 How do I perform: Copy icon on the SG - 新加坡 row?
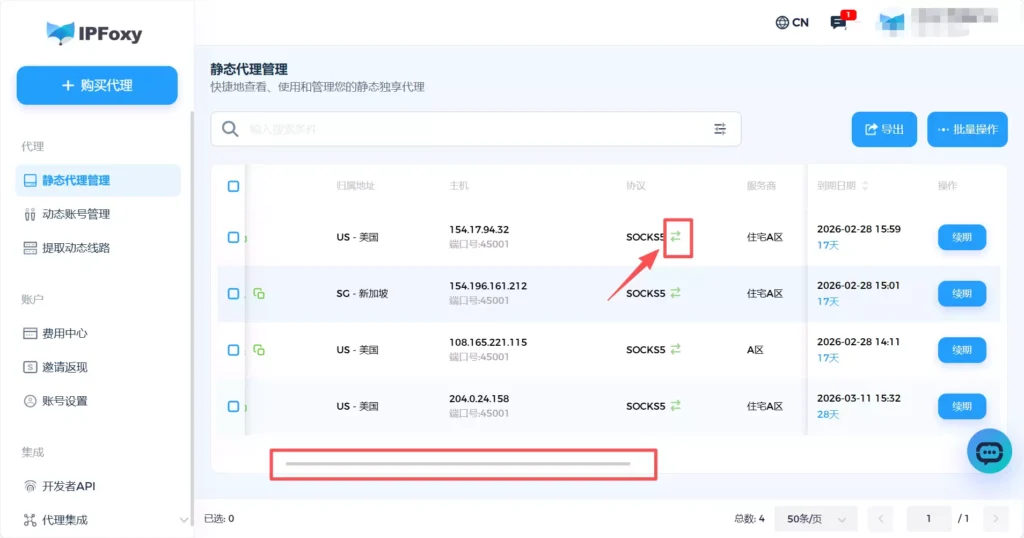(259, 294)
